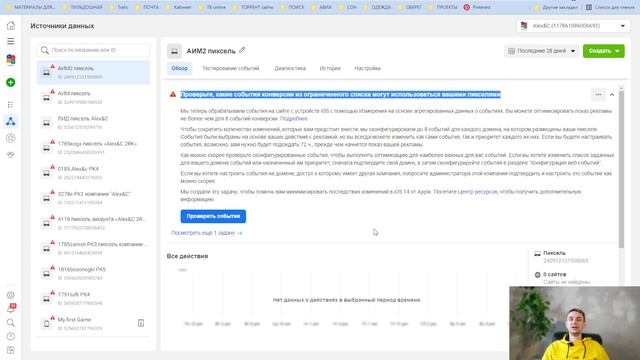Image resolution: width=640 pixels, height=360 pixels.
Task: Open ТОРРЕНТ сайты bookmark folder
Action: pos(254,7)
